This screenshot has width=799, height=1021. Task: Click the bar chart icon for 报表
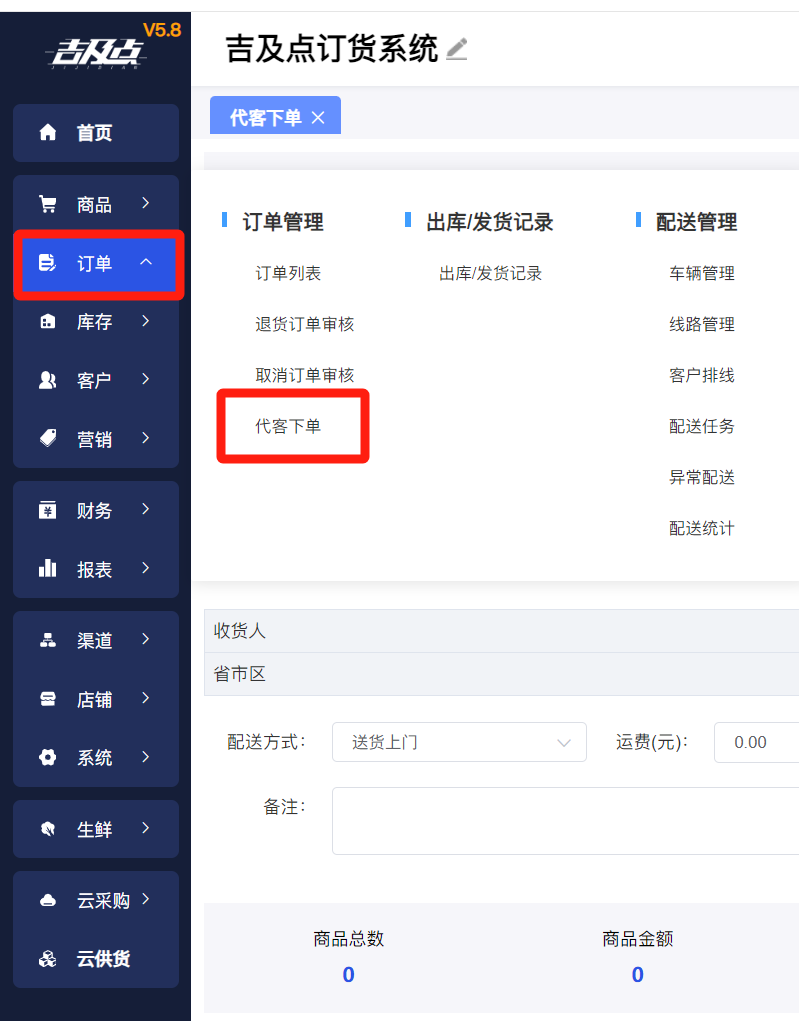[47, 568]
